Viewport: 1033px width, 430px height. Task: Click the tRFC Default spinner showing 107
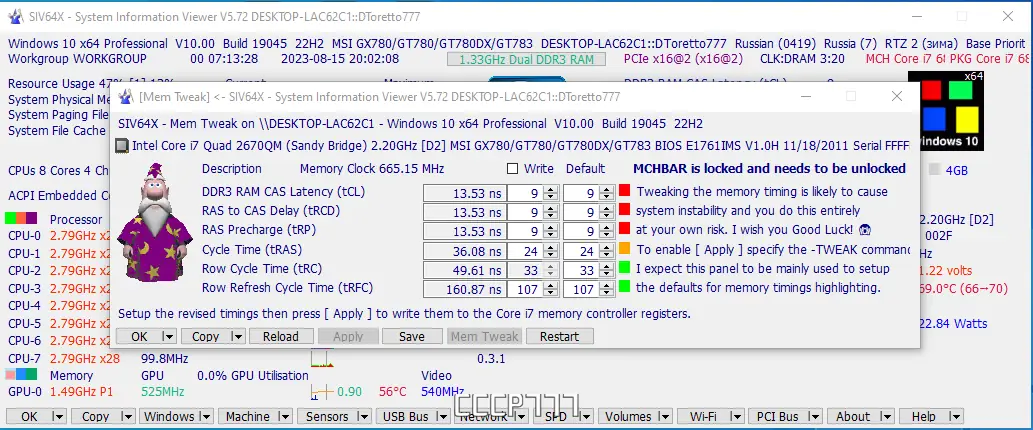[589, 289]
